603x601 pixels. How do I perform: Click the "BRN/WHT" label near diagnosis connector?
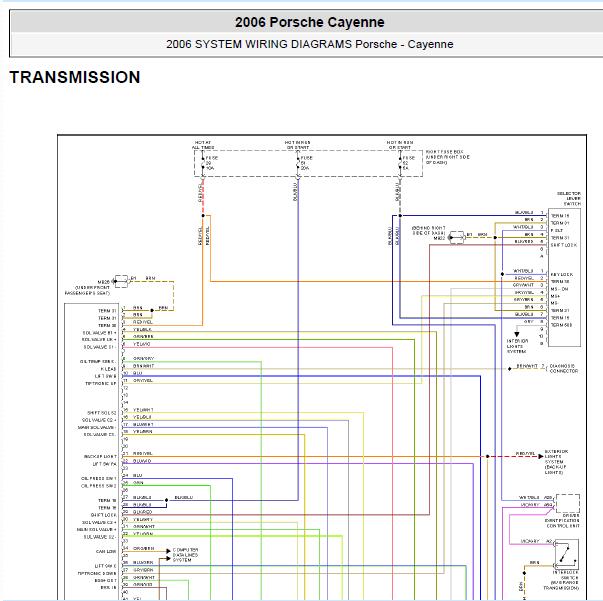click(527, 366)
